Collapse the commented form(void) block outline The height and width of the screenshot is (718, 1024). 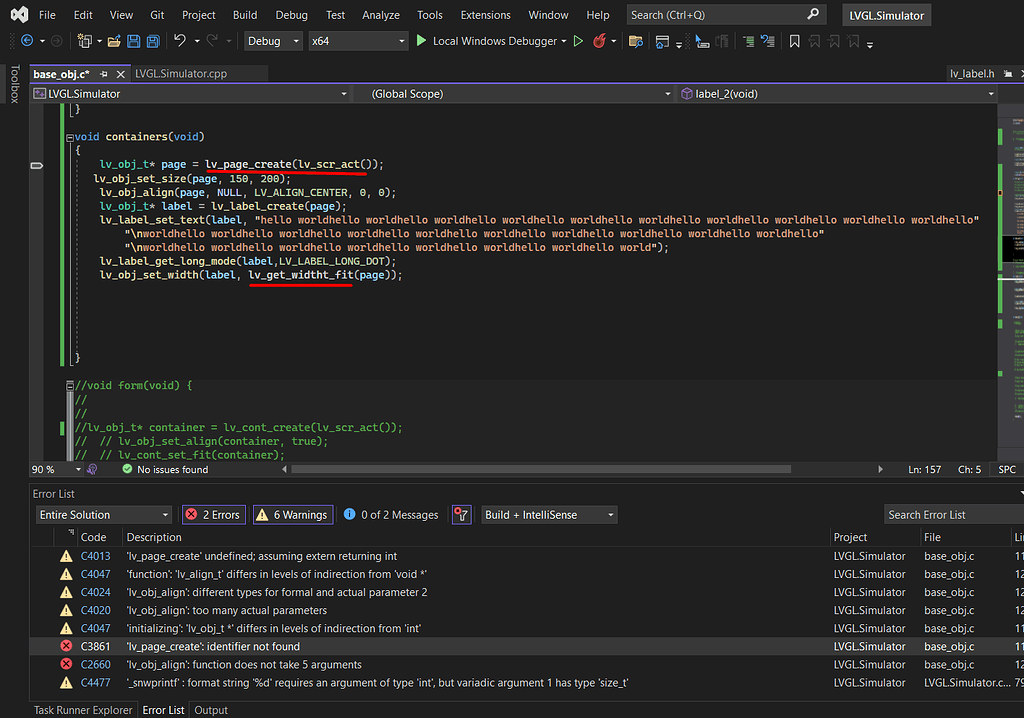tap(70, 386)
